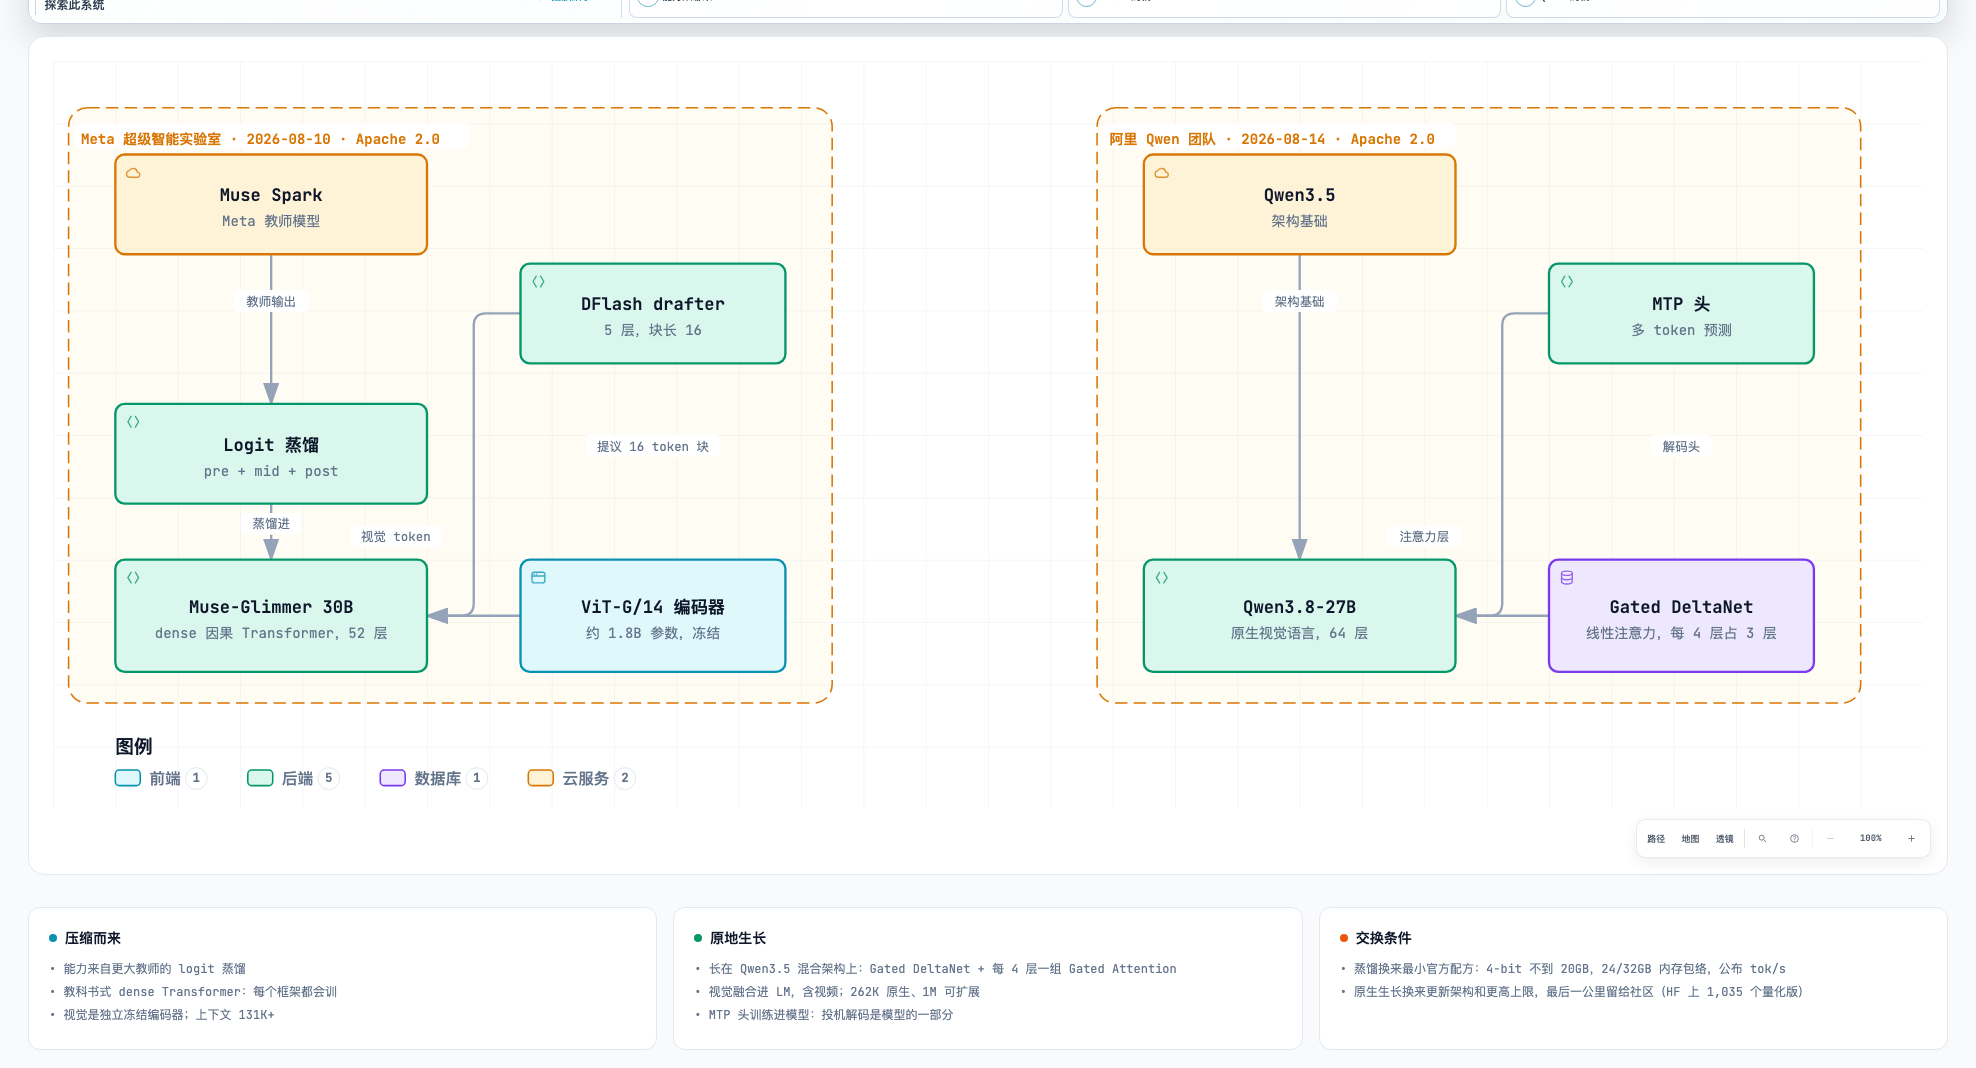The width and height of the screenshot is (1976, 1068).
Task: Zoom in with the plus icon
Action: pos(1911,839)
